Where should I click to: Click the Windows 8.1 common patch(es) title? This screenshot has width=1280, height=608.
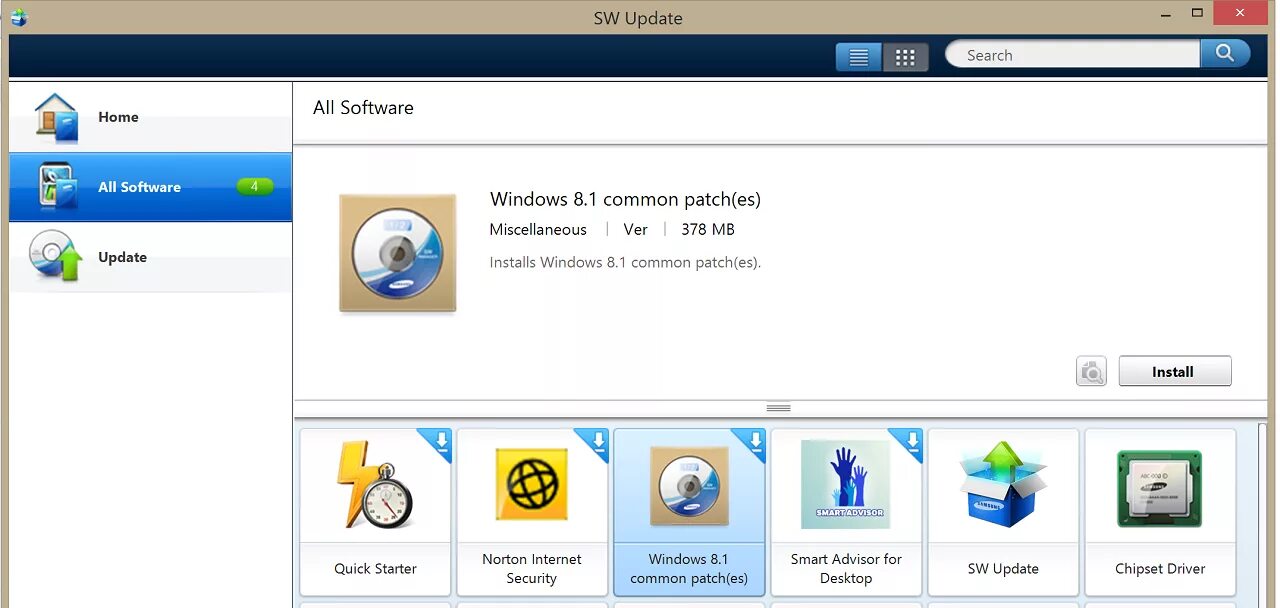[625, 199]
